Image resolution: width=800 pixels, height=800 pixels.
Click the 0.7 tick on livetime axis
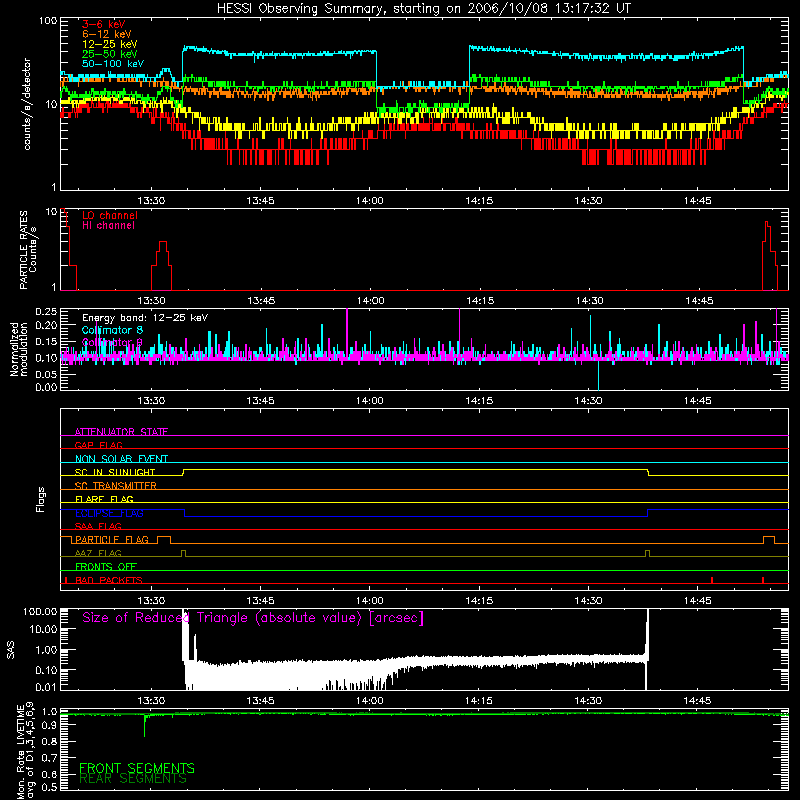(49, 758)
